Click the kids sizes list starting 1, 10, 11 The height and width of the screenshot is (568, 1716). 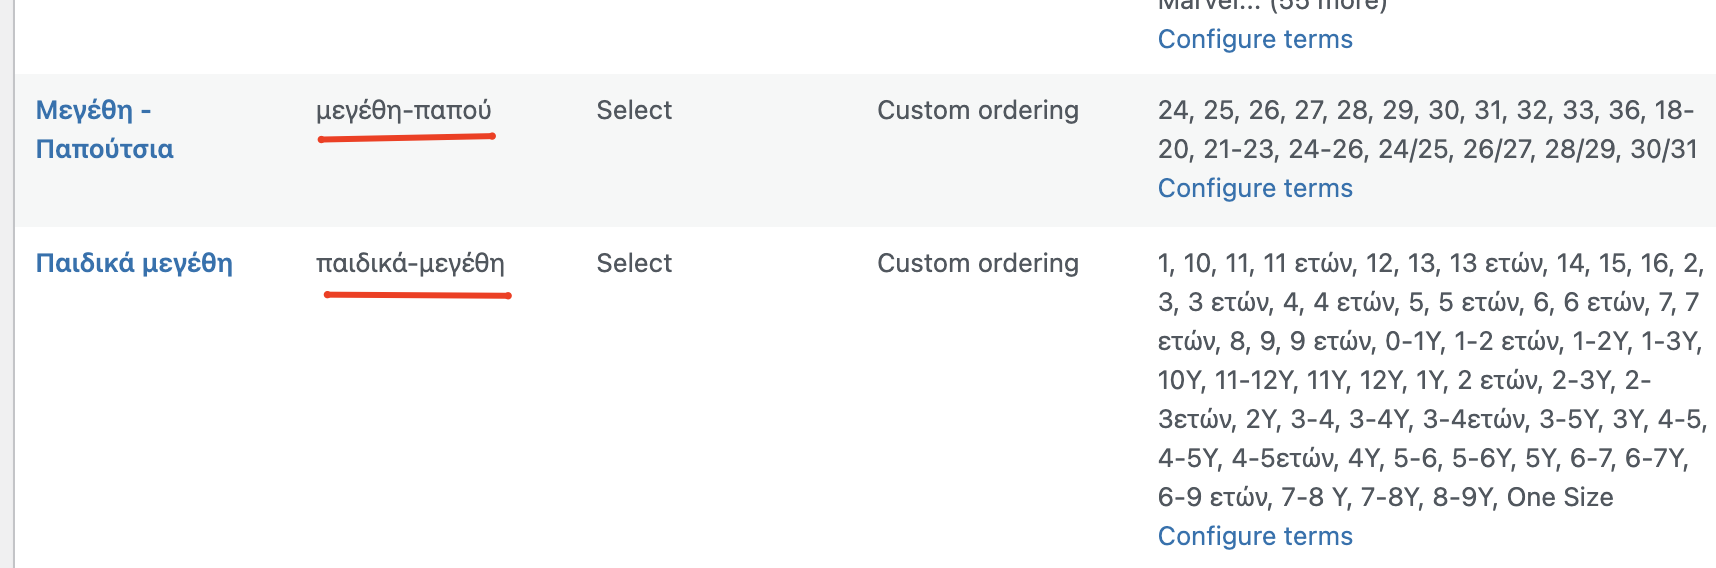[x=1431, y=380]
